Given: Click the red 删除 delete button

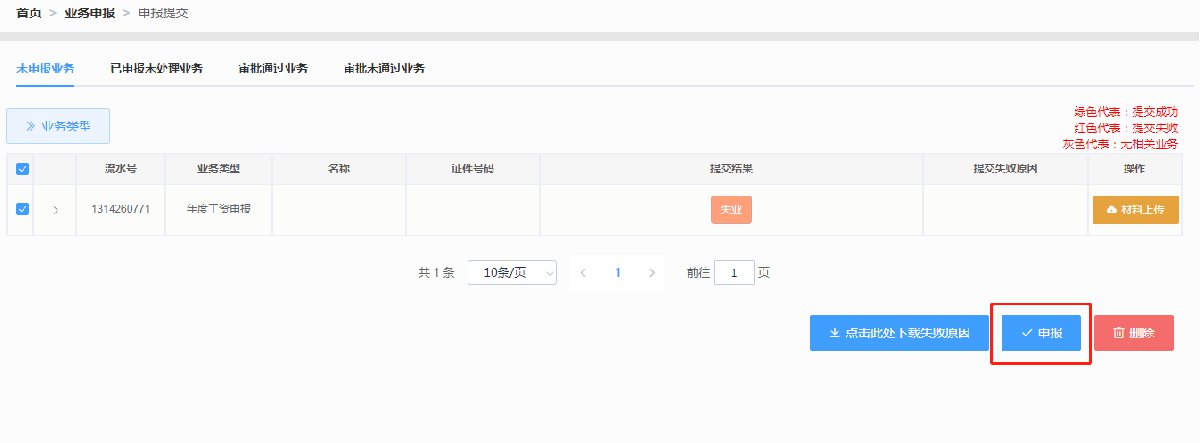Looking at the screenshot, I should coord(1133,332).
